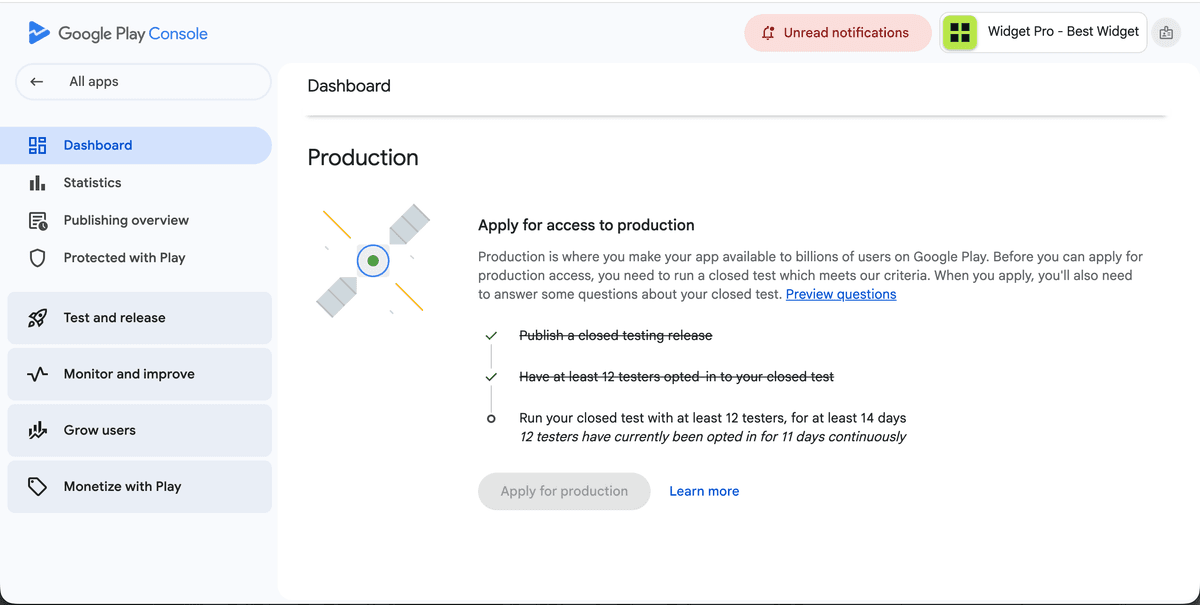Click the Protected with Play shield icon
1200x605 pixels.
38,258
